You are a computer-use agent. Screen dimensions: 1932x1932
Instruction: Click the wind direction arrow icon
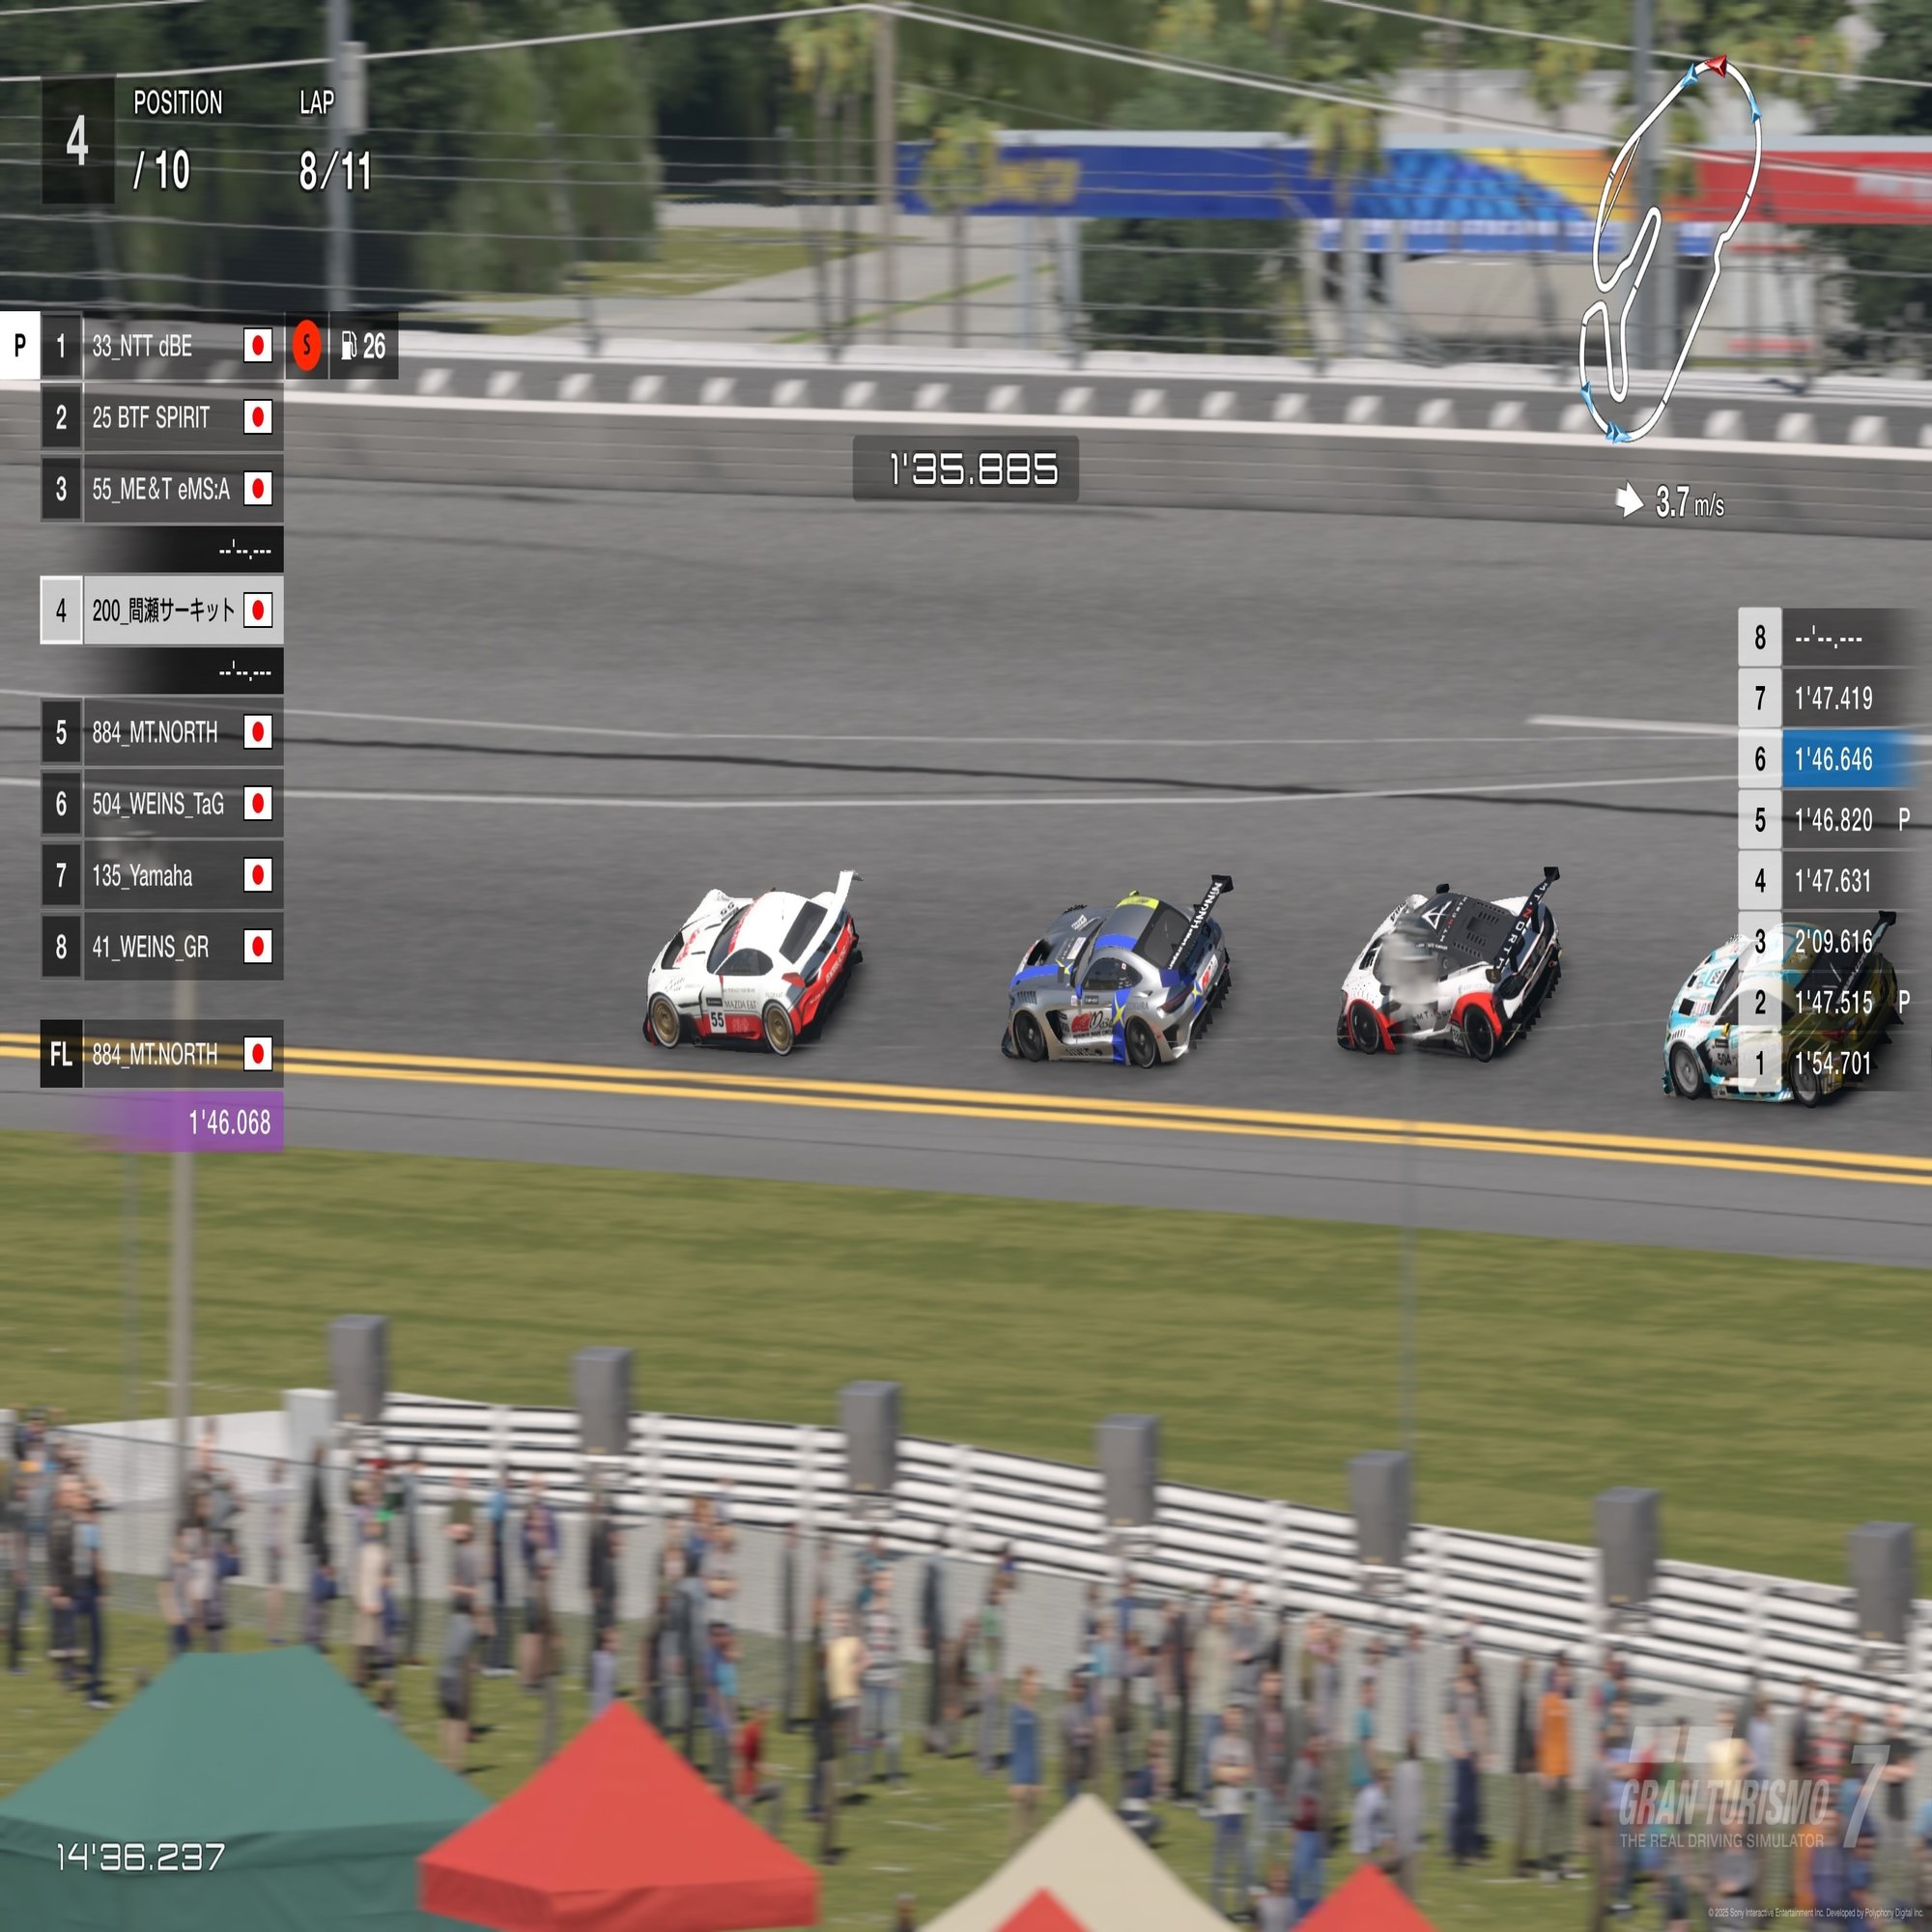coord(1629,500)
